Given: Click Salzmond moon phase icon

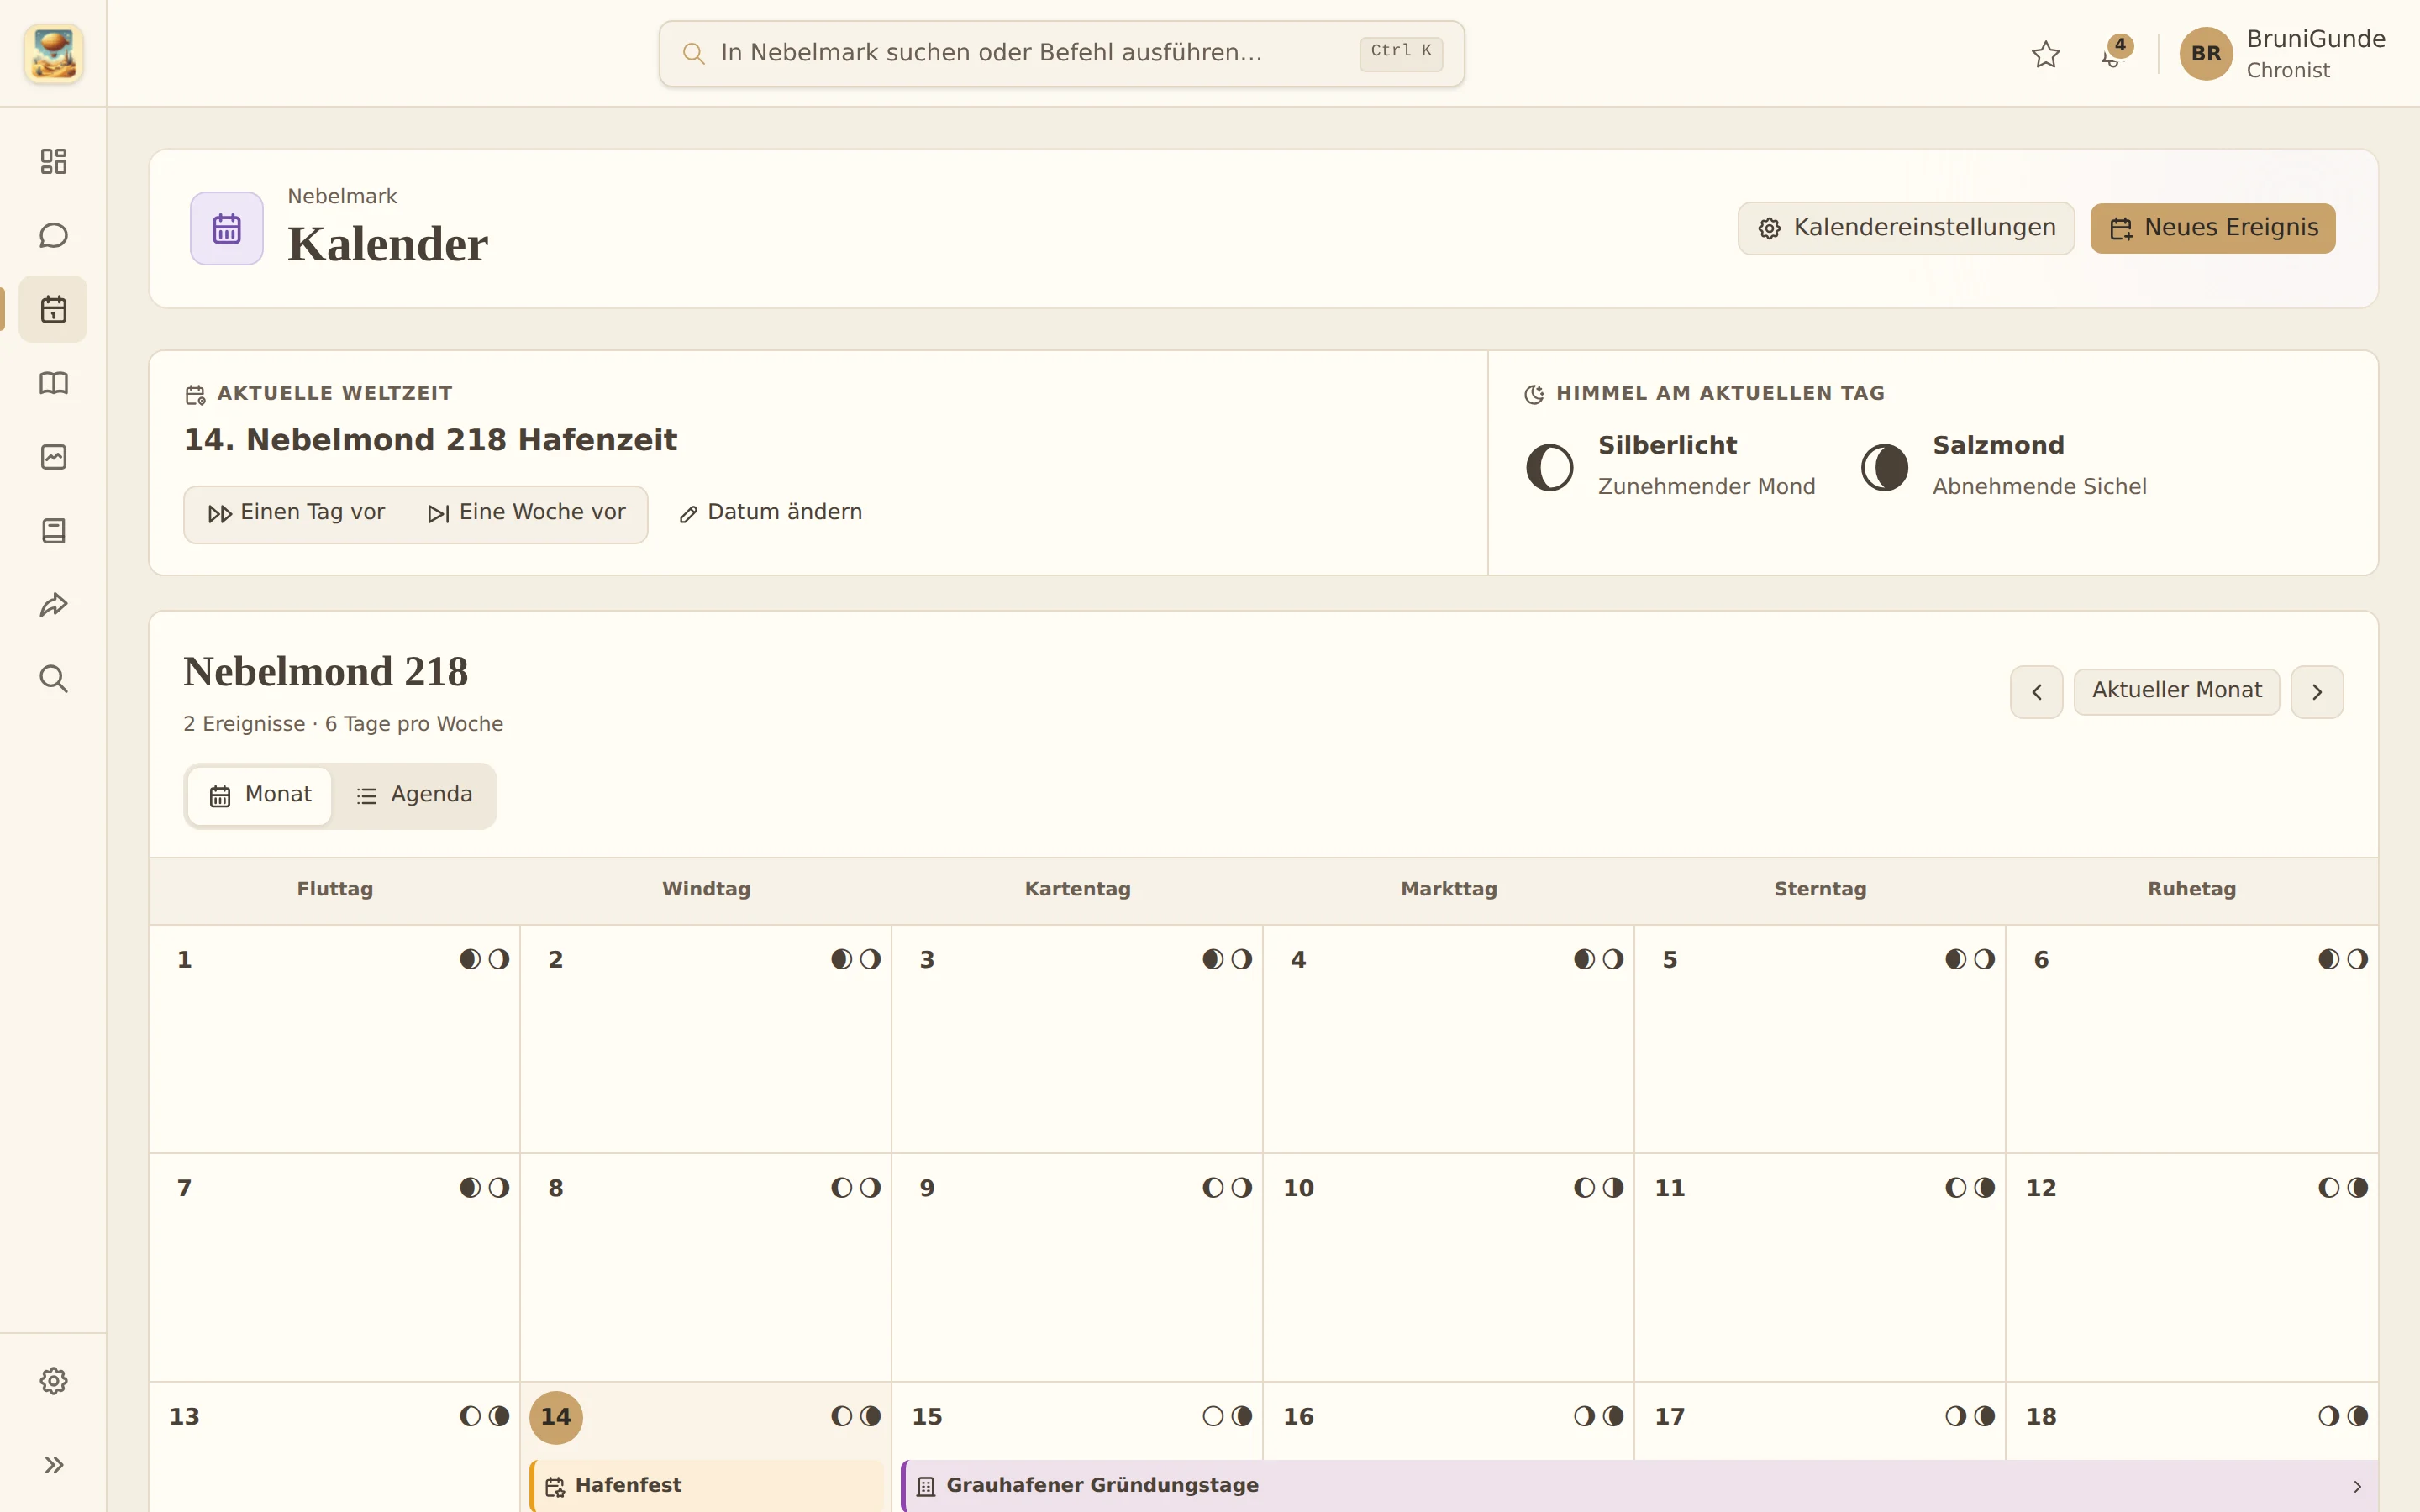Looking at the screenshot, I should point(1885,467).
